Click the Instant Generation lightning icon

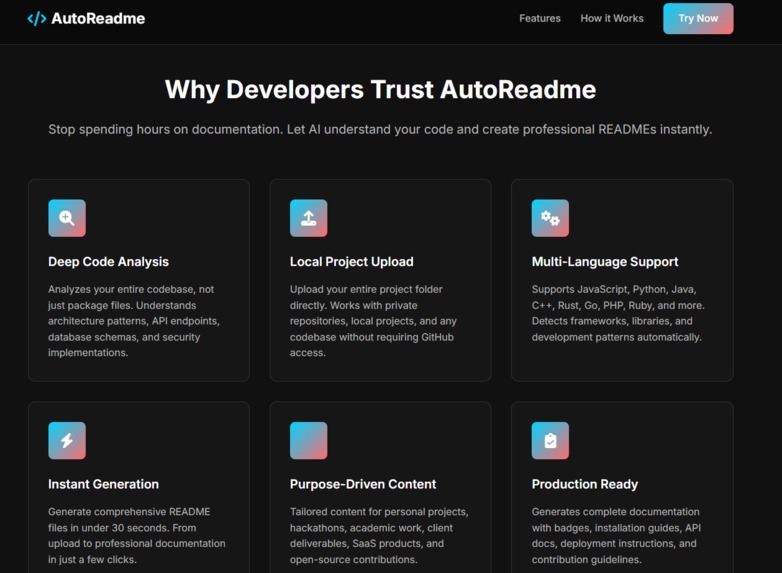click(67, 440)
